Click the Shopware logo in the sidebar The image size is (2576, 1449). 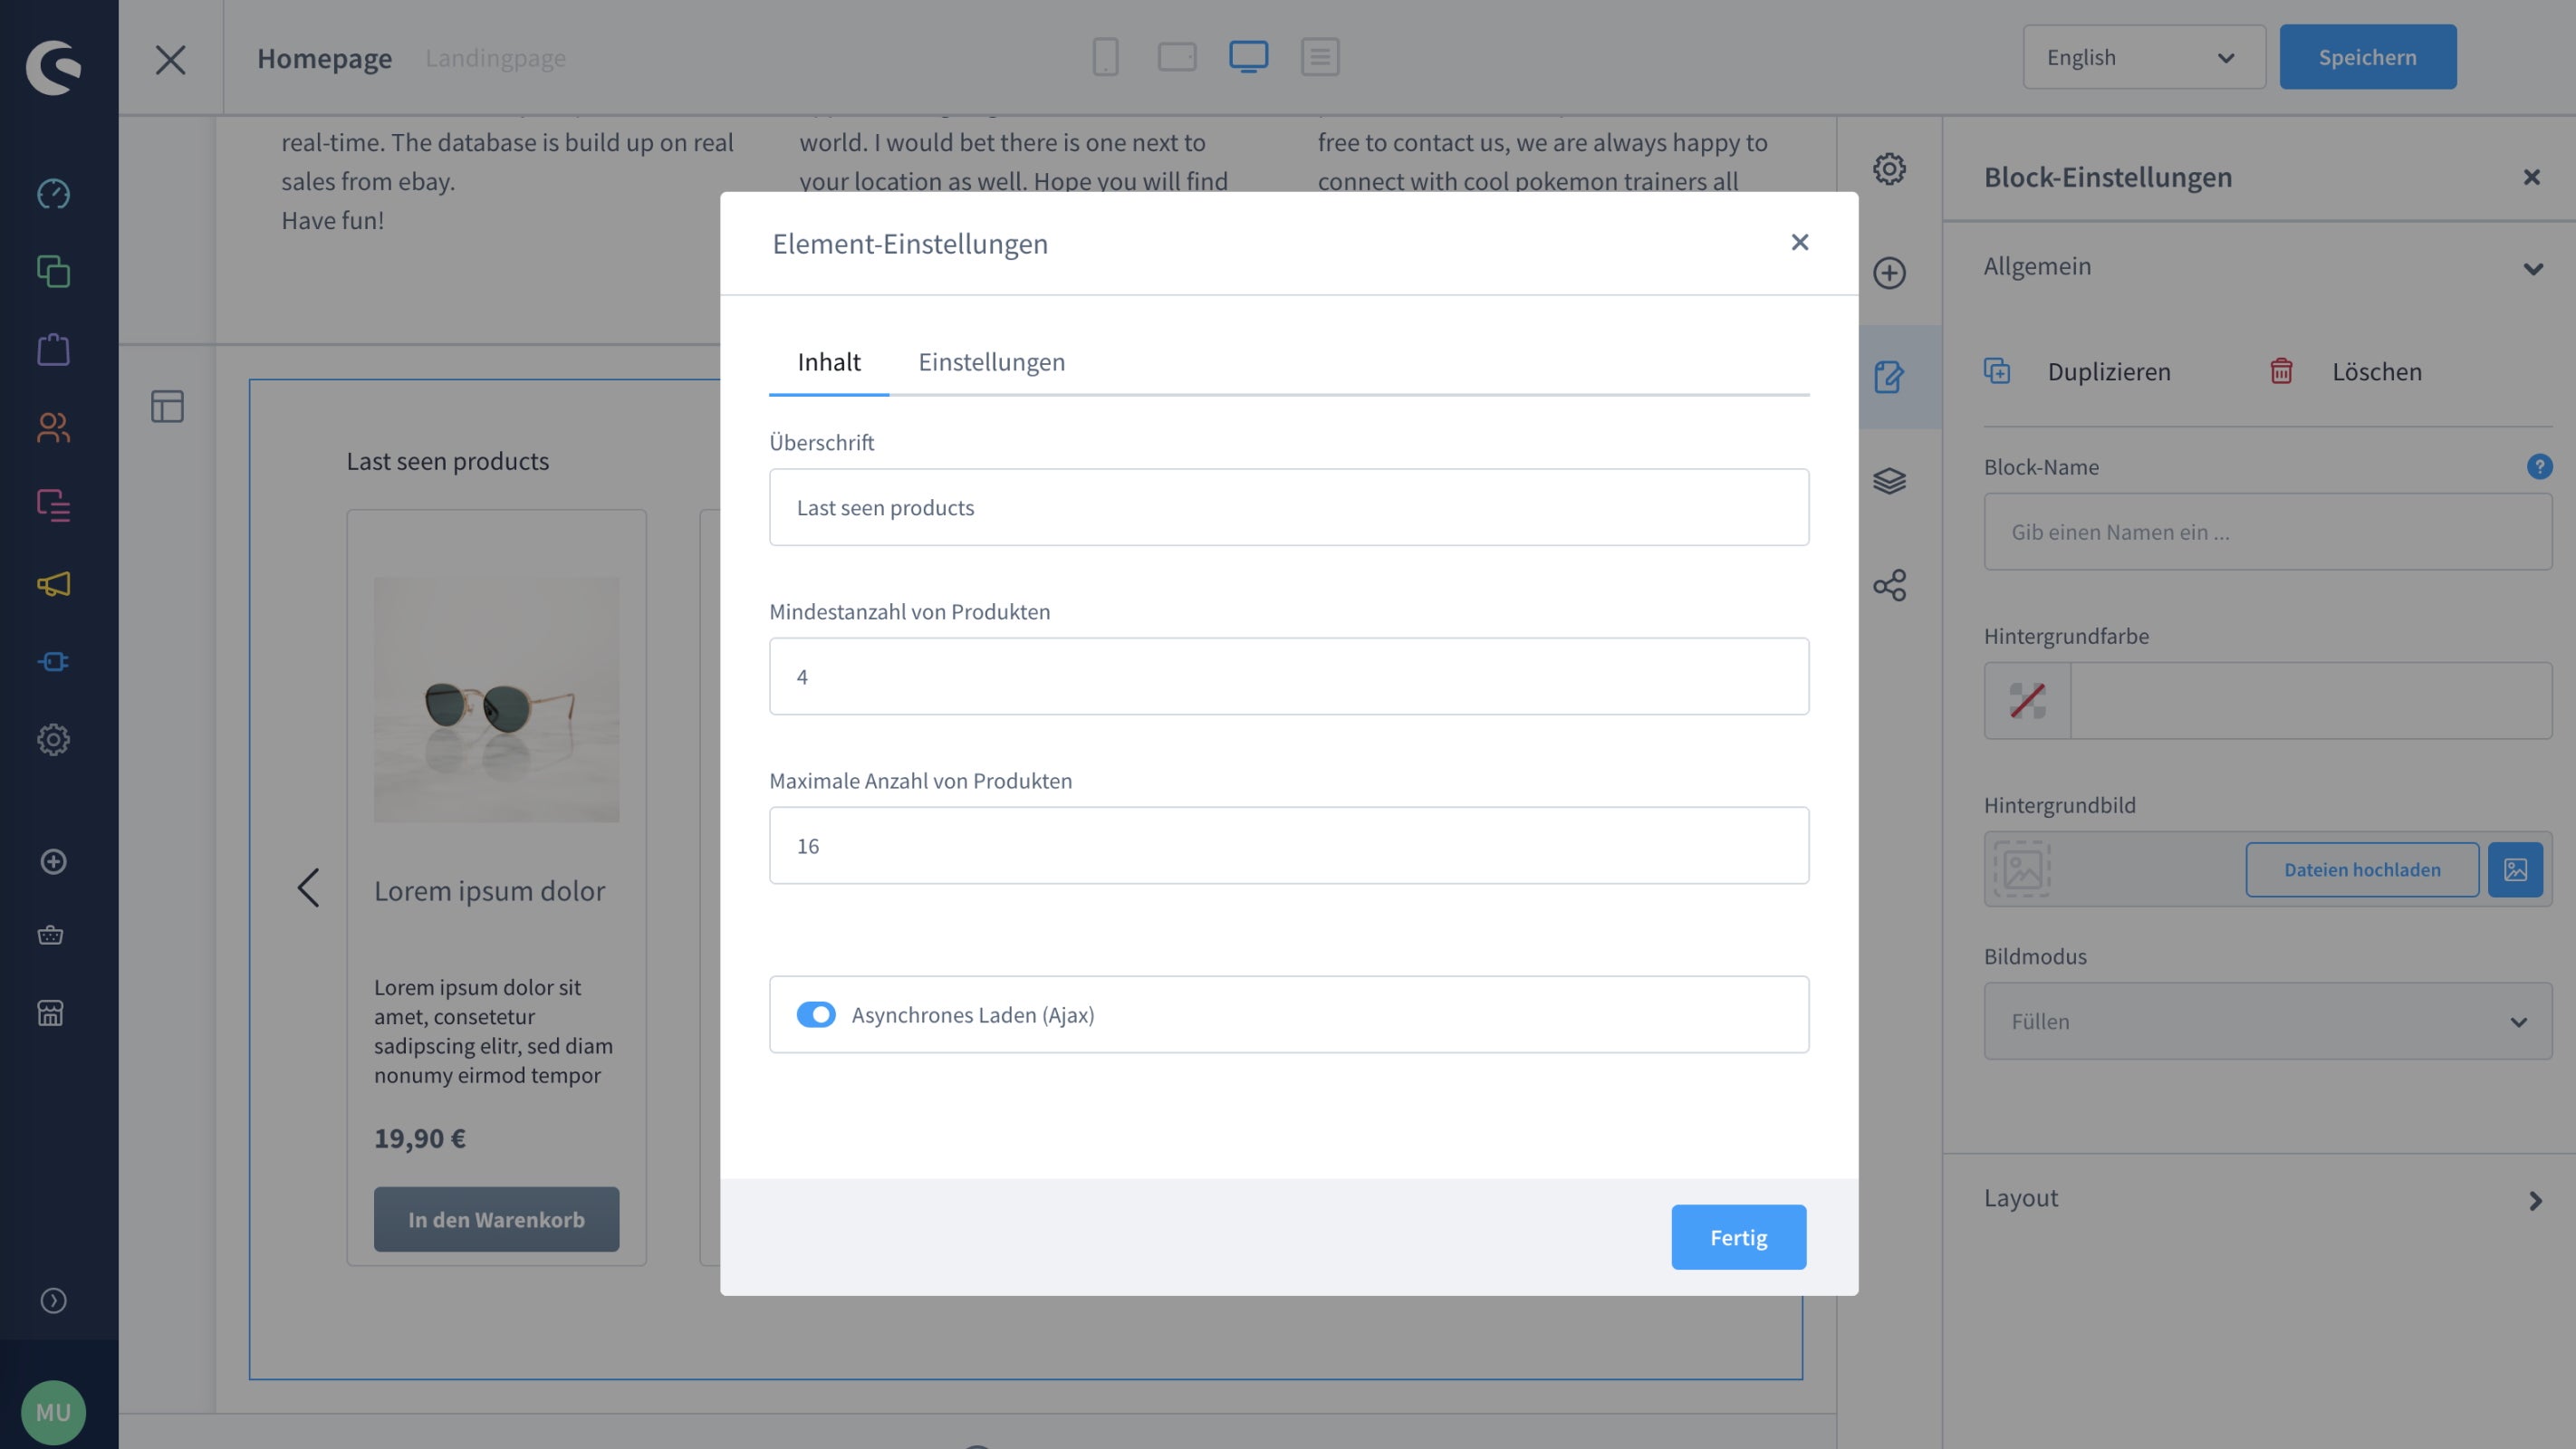pos(54,67)
